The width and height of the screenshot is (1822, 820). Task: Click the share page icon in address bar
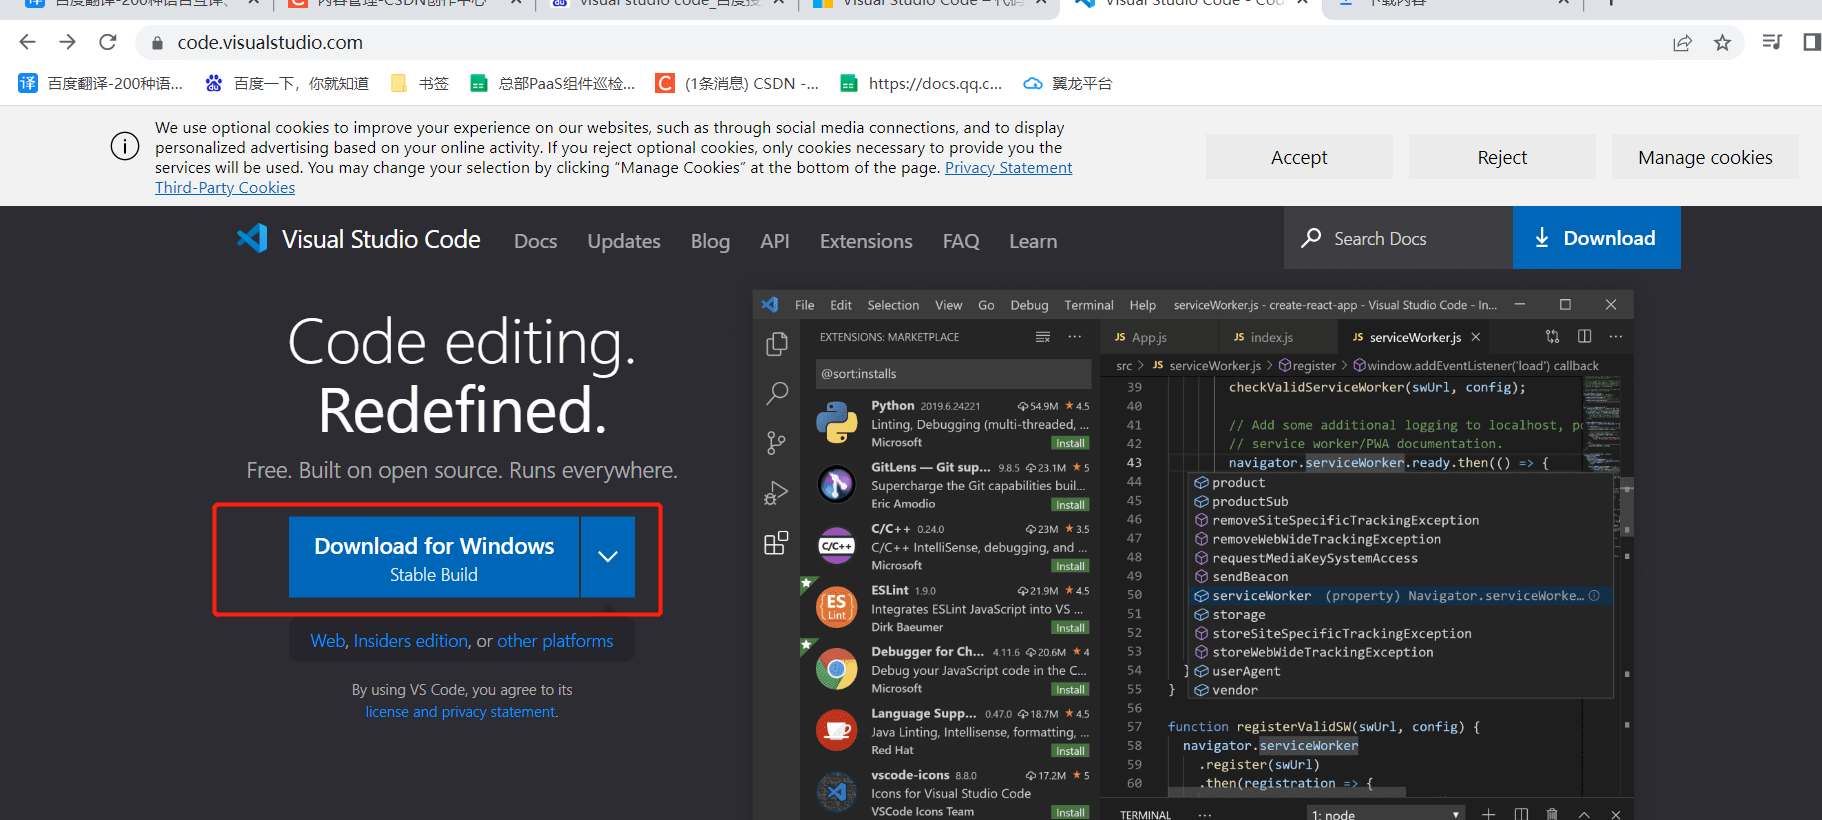(1682, 42)
